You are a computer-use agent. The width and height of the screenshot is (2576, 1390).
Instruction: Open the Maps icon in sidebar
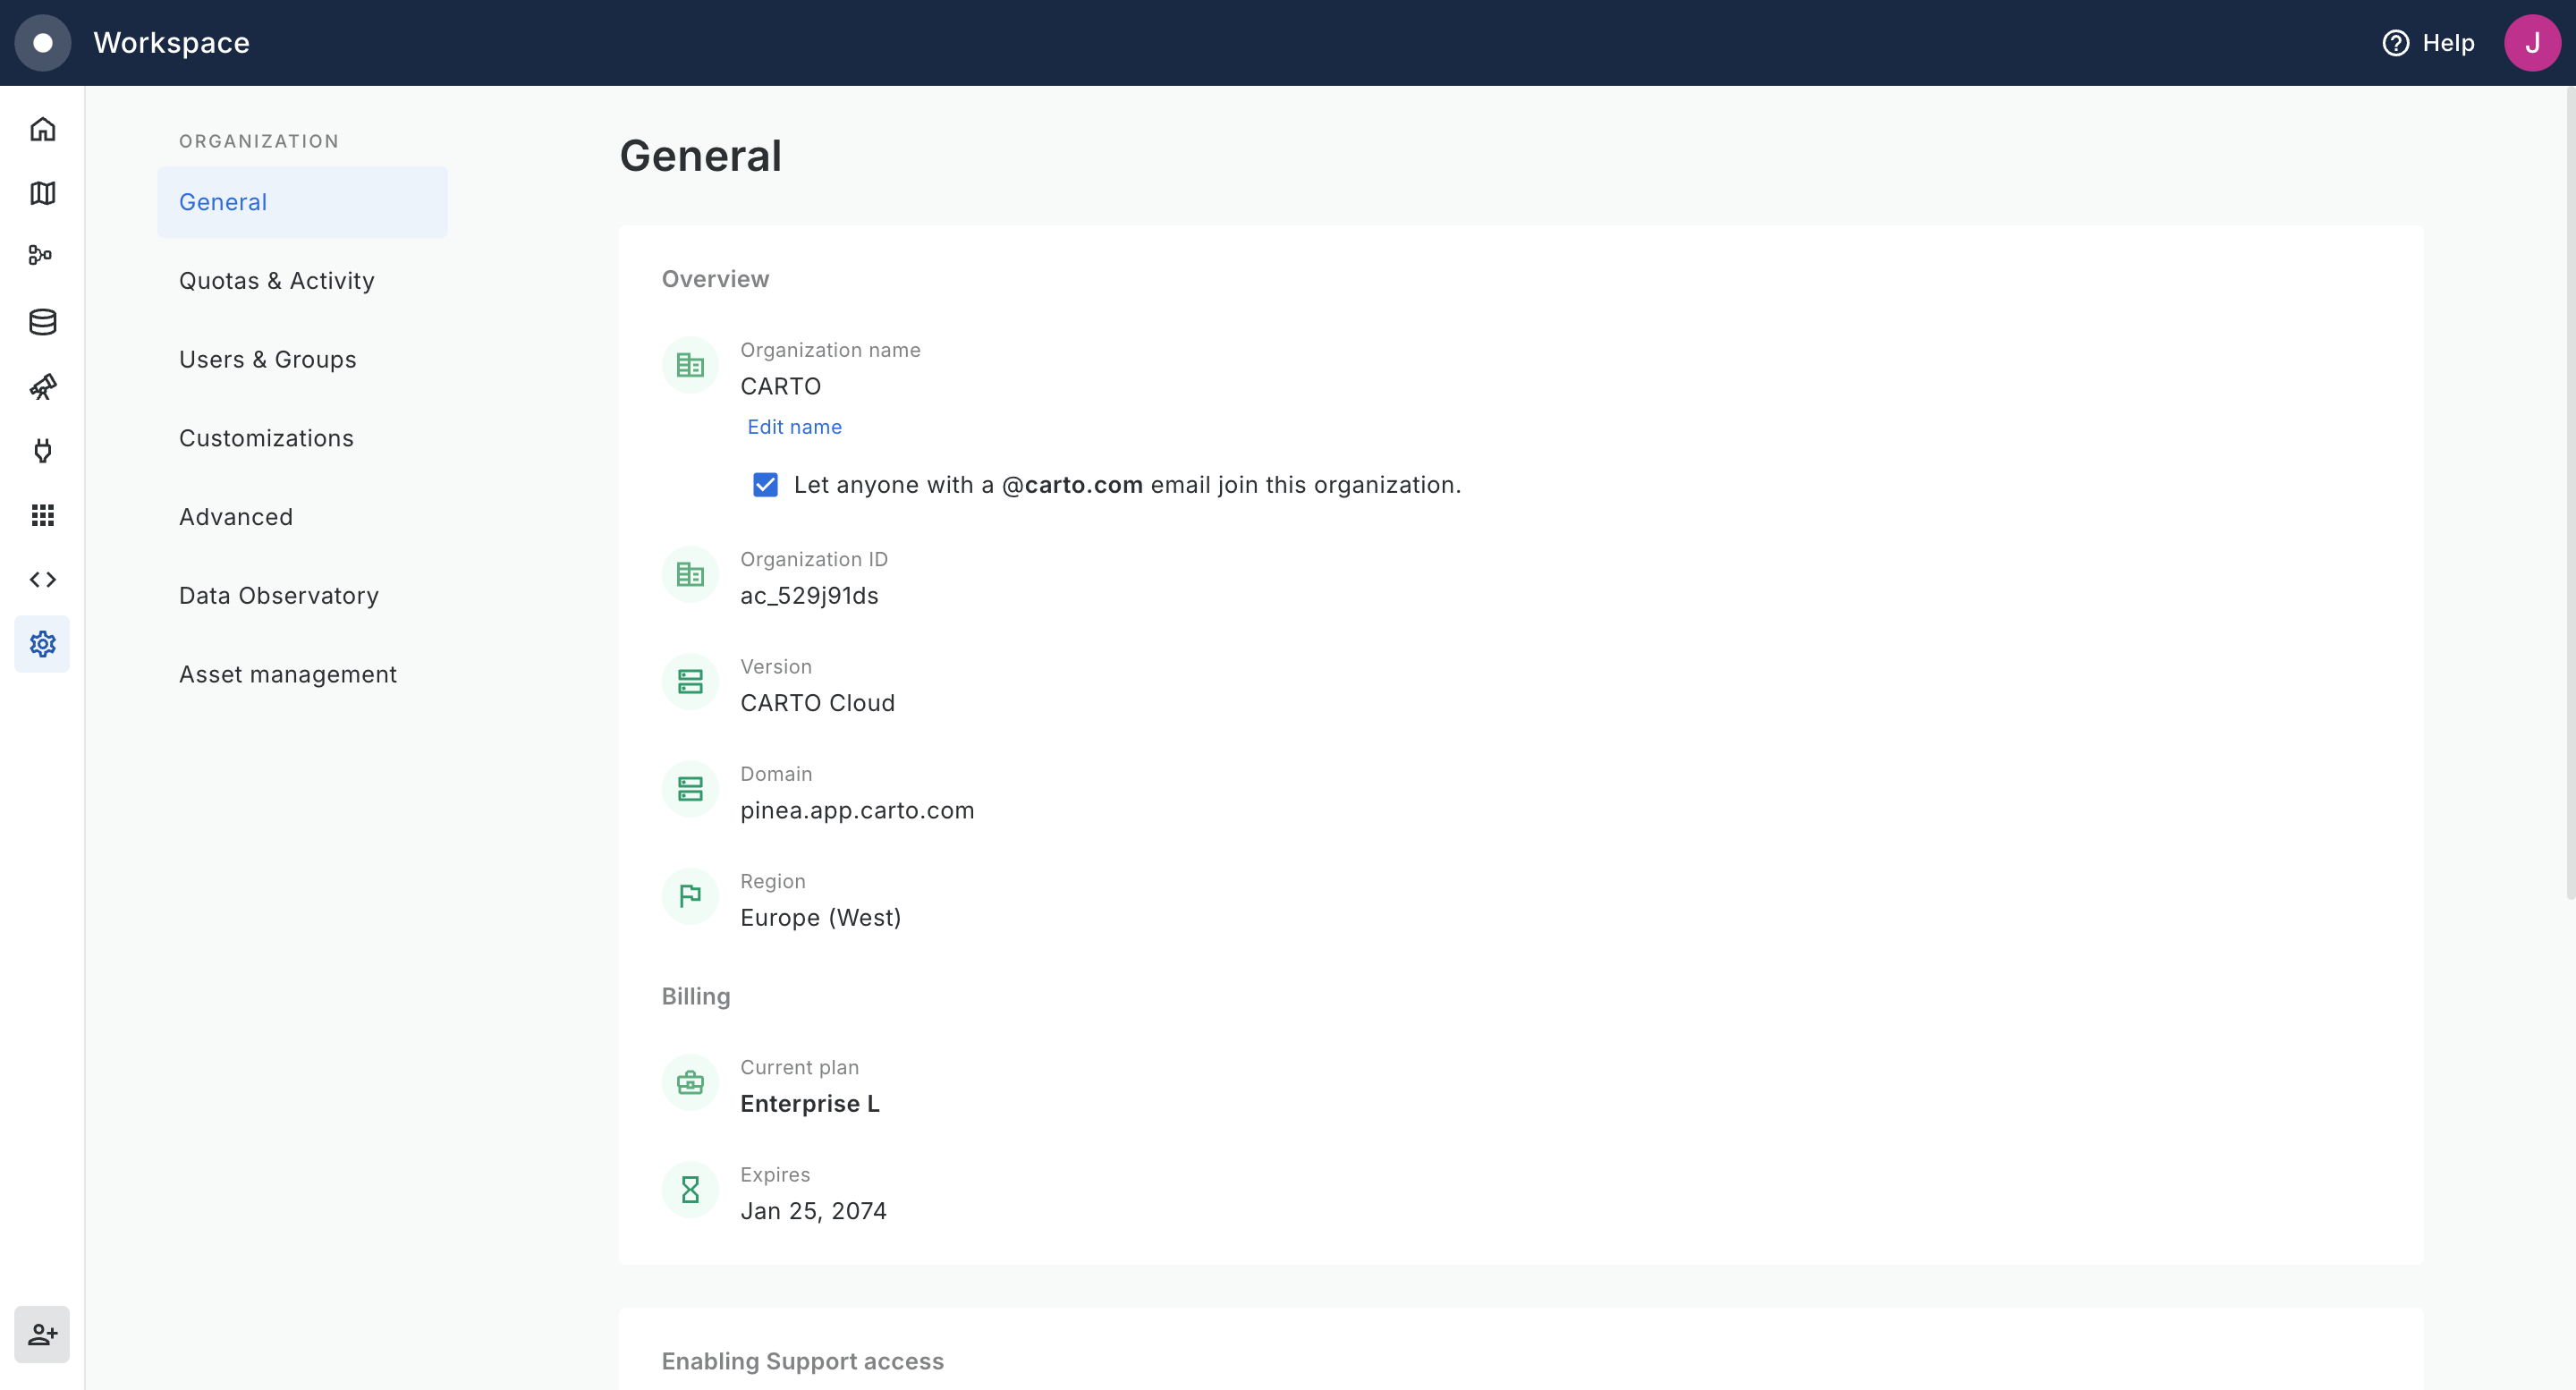click(42, 193)
